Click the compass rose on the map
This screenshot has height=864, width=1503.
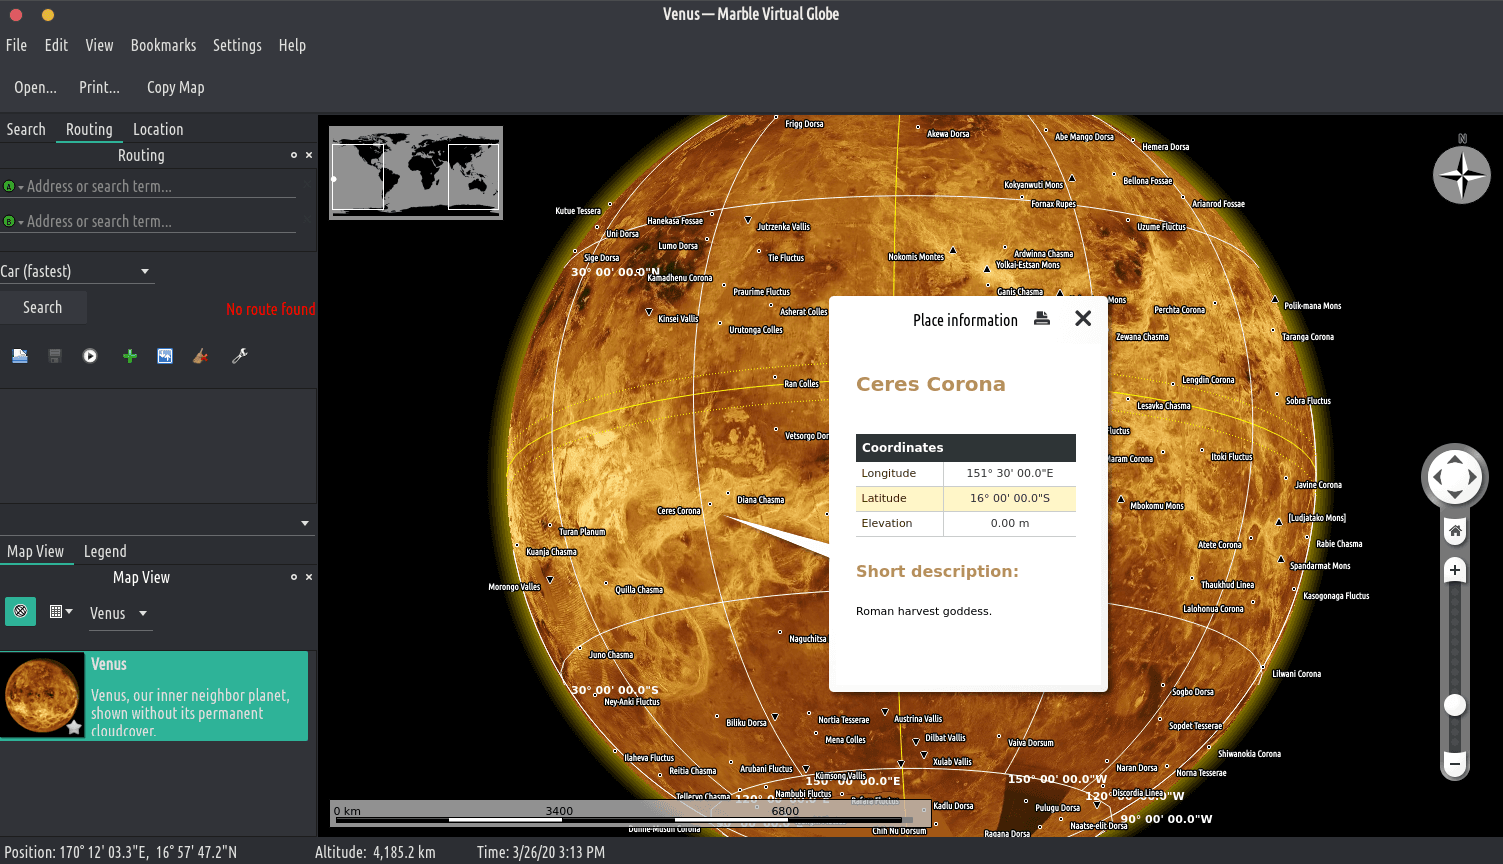coord(1461,175)
